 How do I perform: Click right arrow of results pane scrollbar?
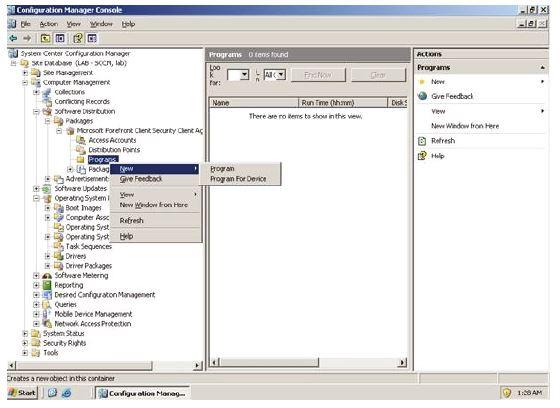point(402,362)
